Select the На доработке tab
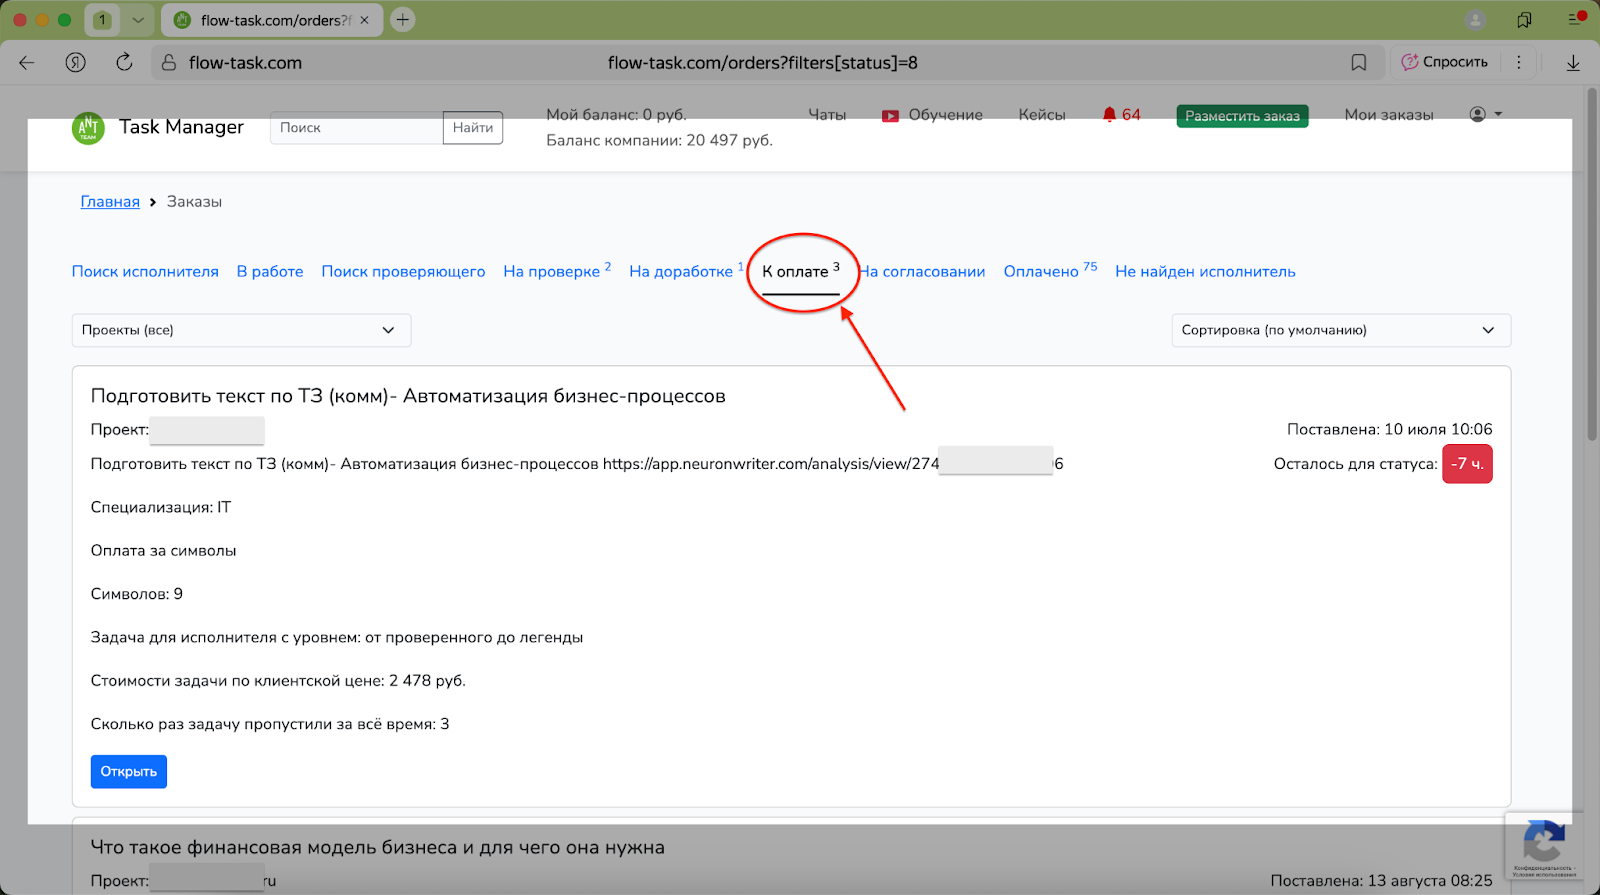Viewport: 1600px width, 895px height. [x=680, y=272]
